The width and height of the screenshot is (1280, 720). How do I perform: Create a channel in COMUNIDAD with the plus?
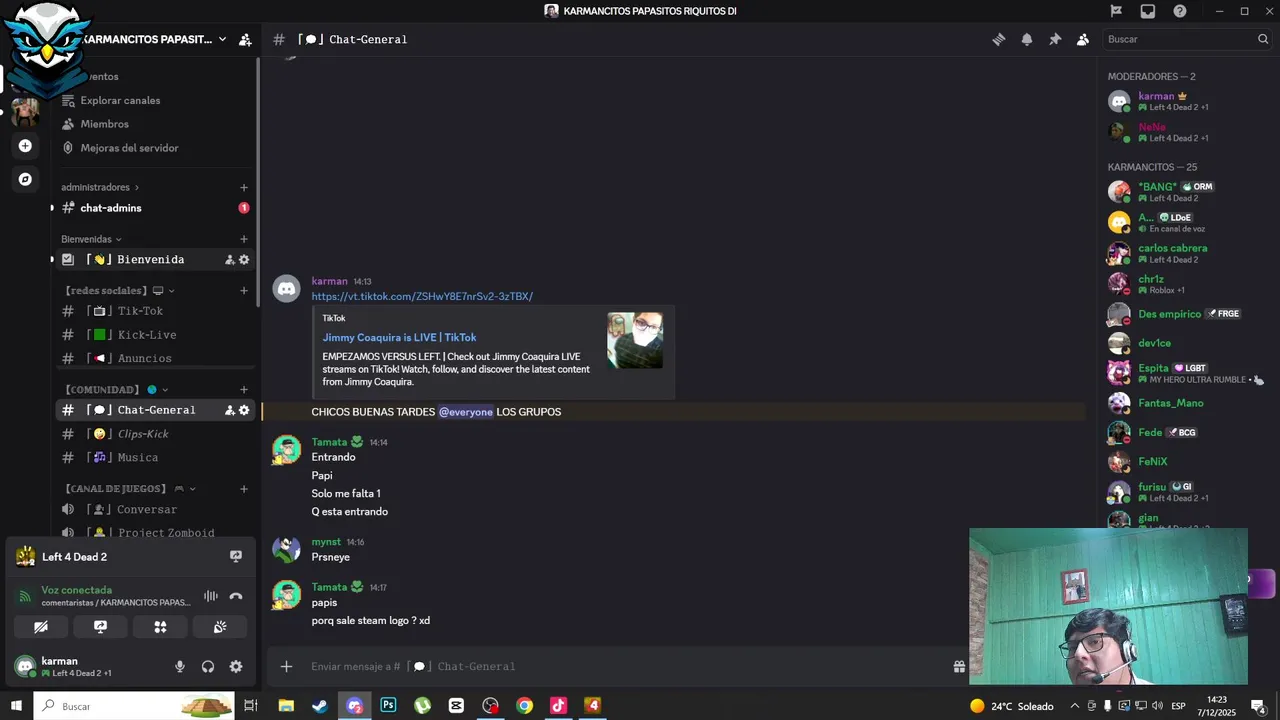coord(244,390)
